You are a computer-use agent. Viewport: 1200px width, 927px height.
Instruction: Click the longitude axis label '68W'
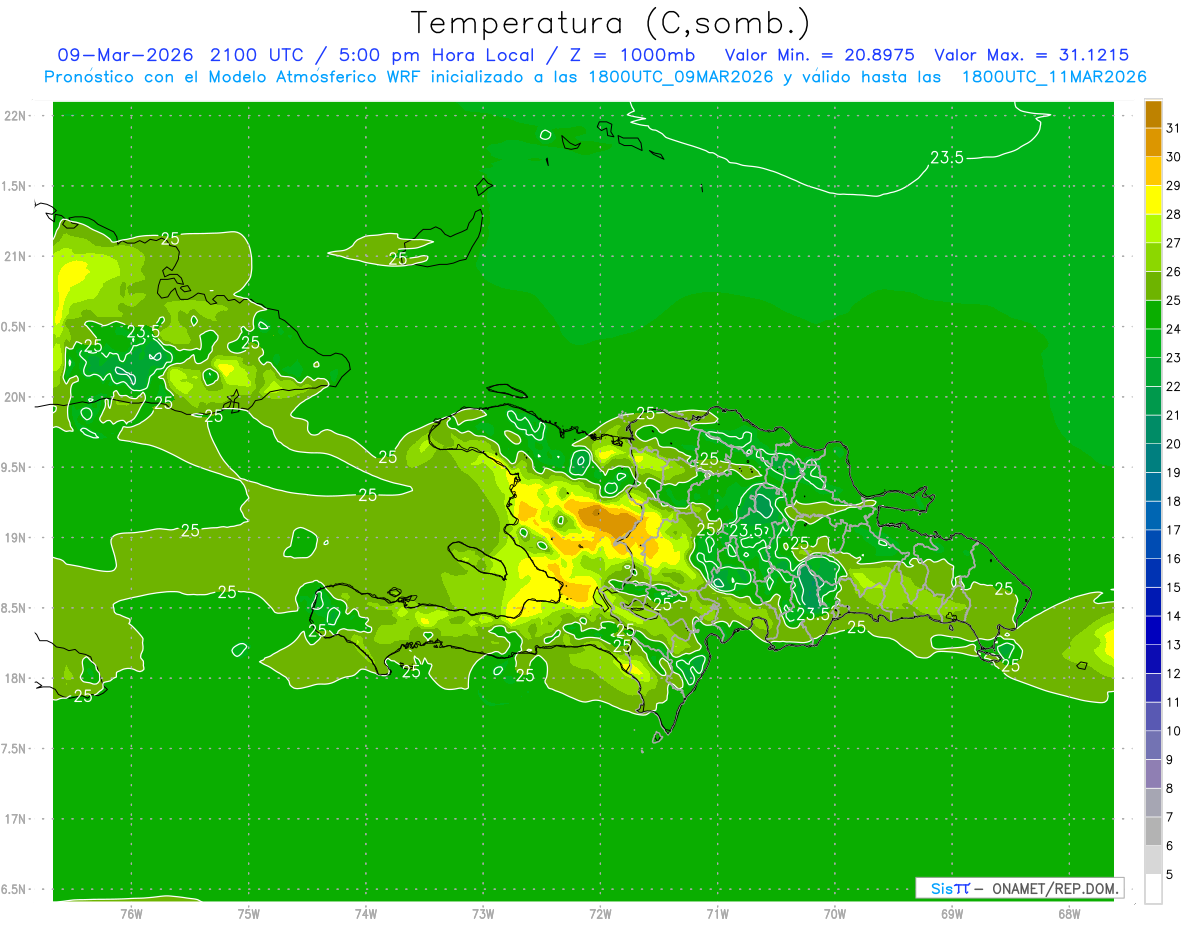(x=1068, y=914)
